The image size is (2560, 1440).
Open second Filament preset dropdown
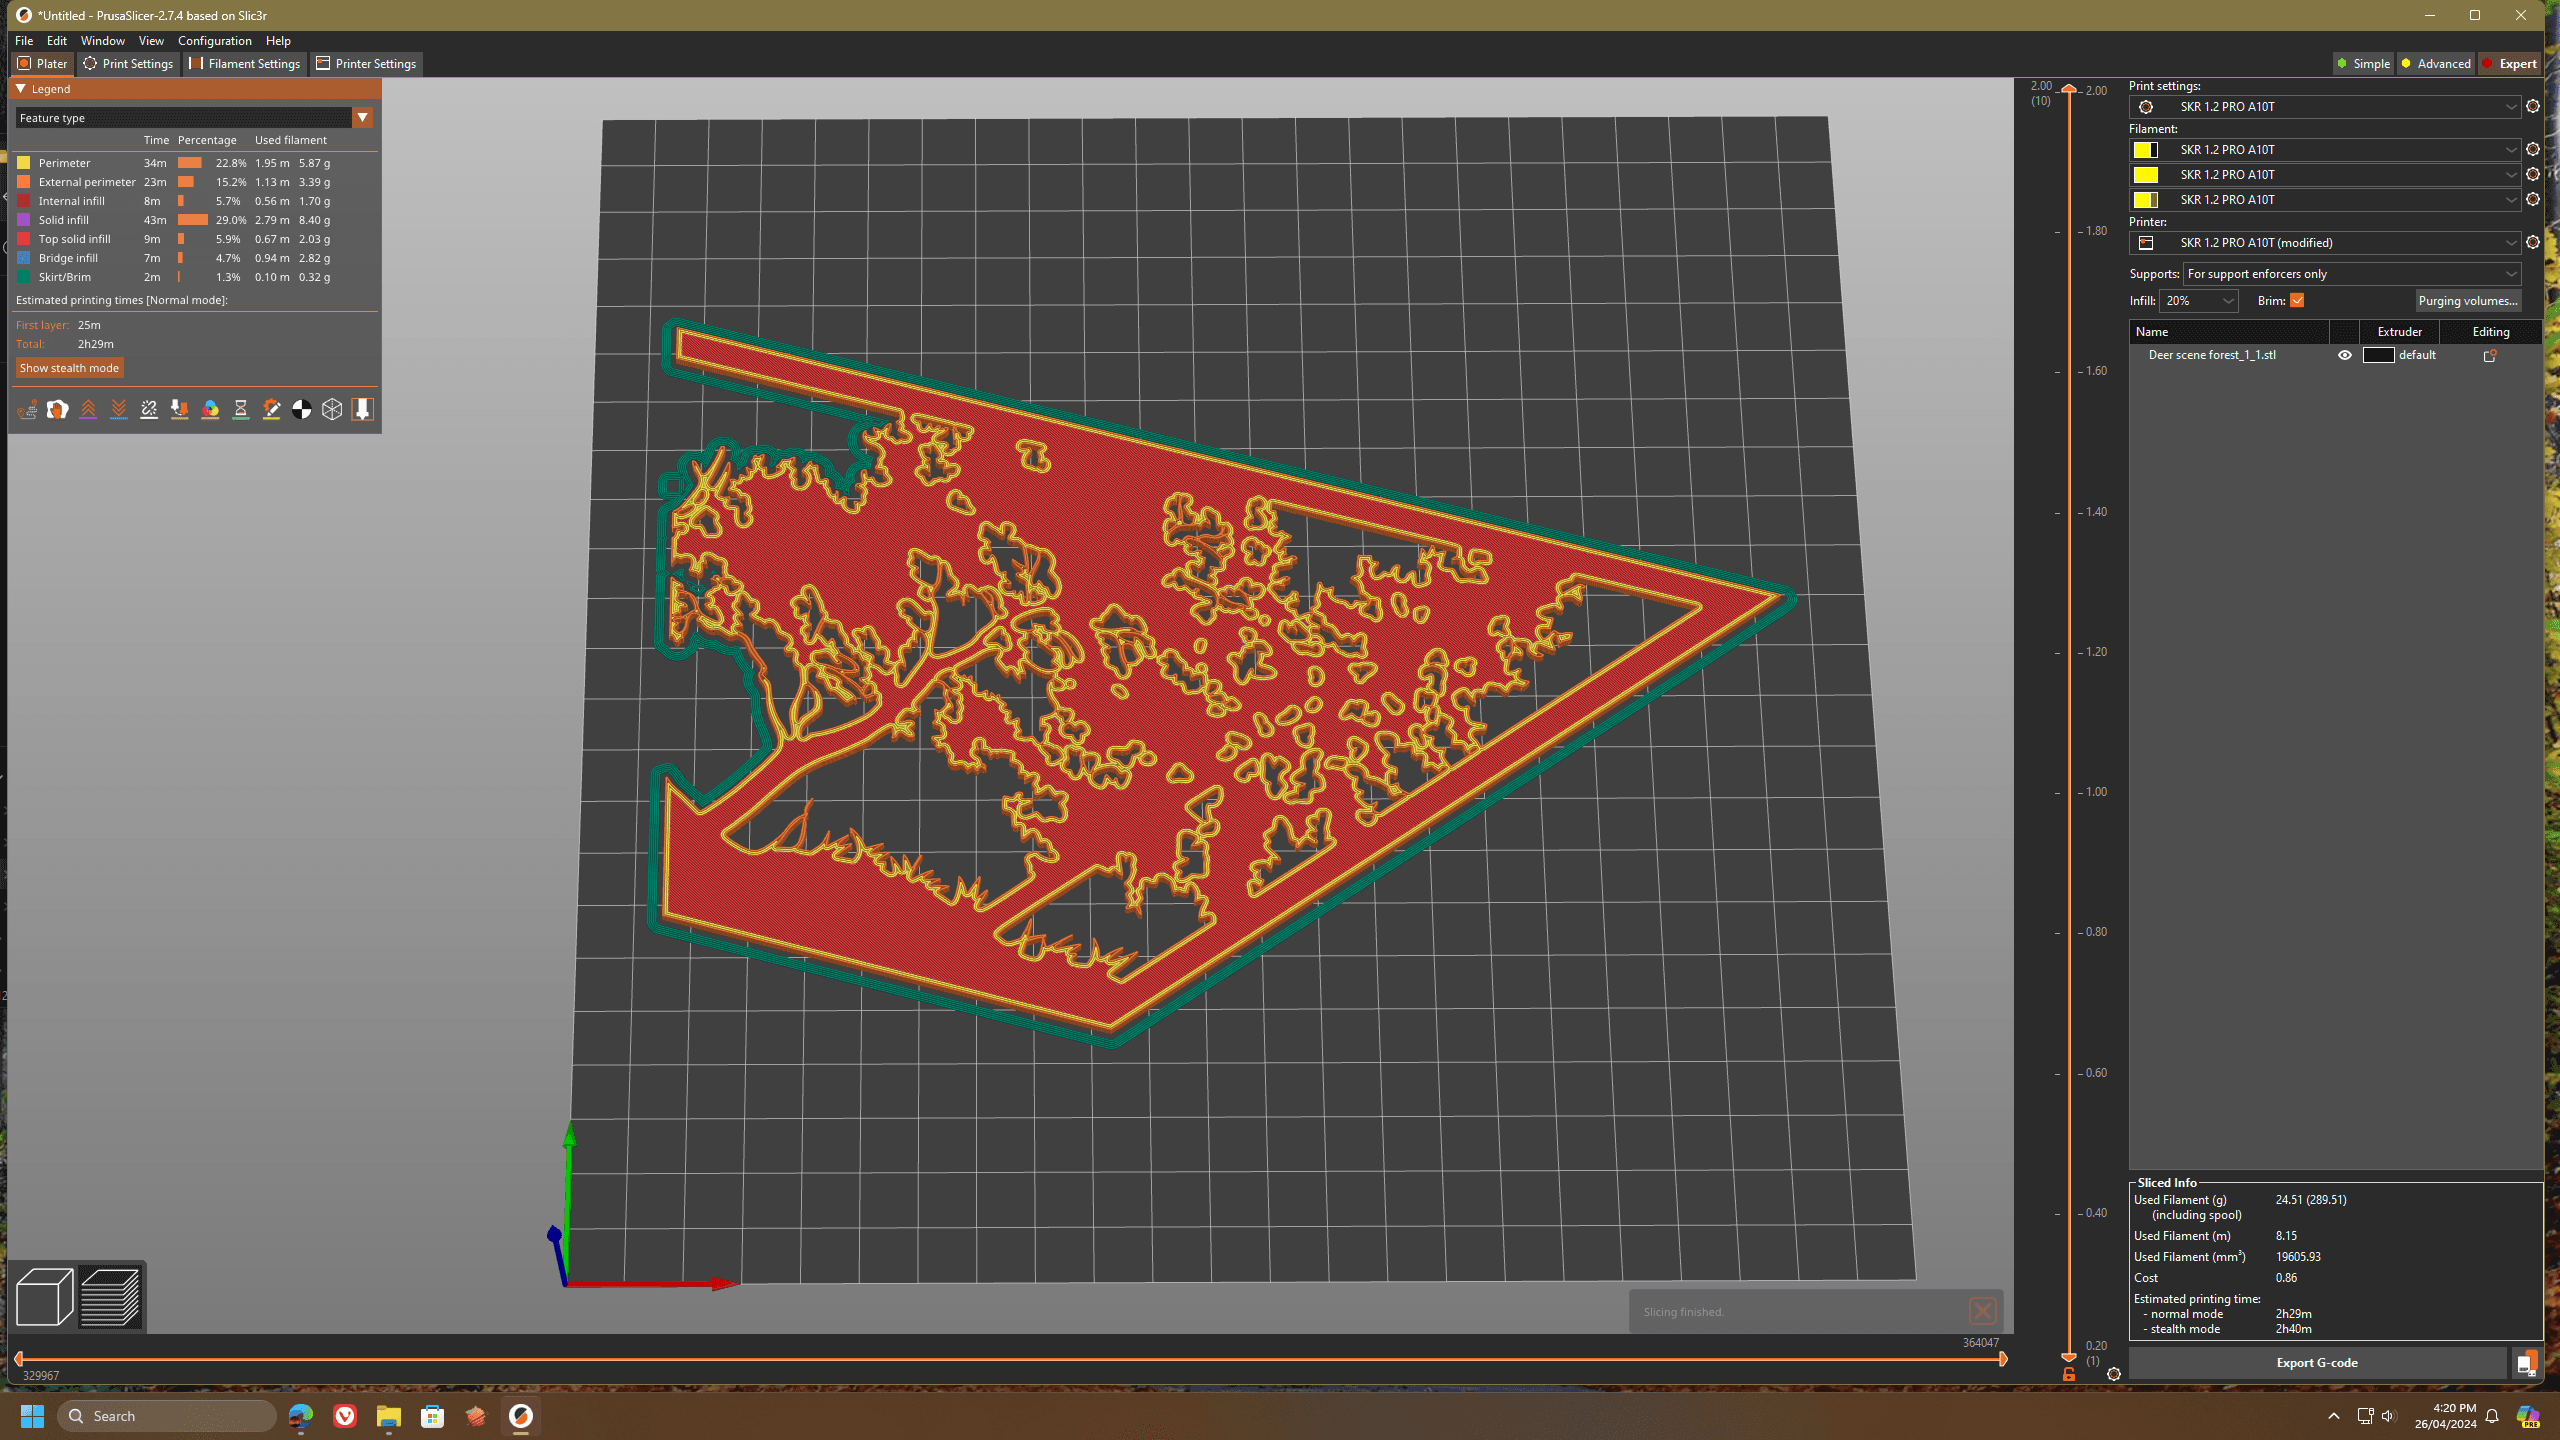(x=2325, y=175)
